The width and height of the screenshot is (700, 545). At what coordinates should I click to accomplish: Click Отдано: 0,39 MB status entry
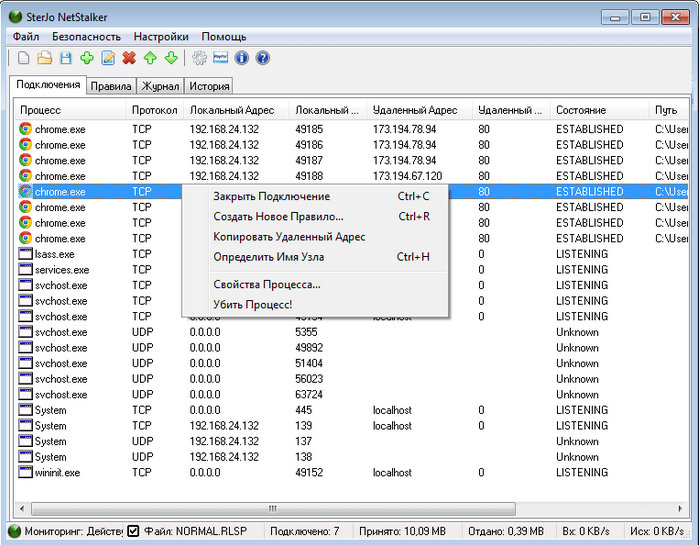(506, 531)
